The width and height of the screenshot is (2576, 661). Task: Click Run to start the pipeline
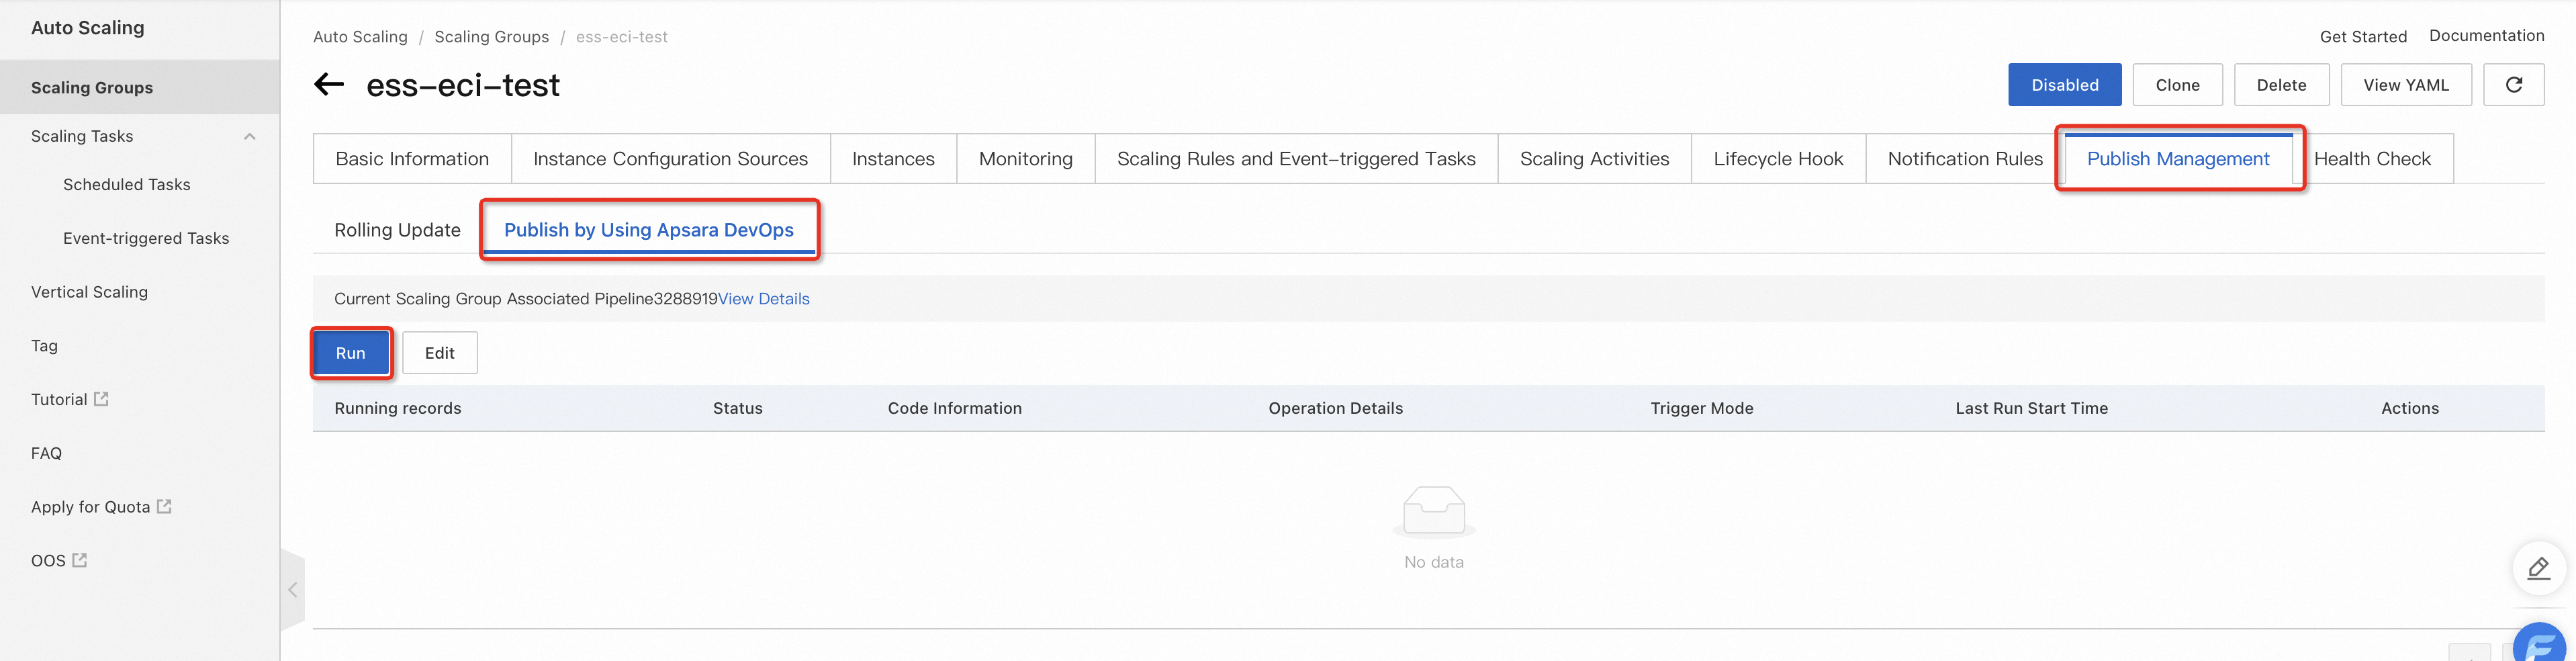350,352
